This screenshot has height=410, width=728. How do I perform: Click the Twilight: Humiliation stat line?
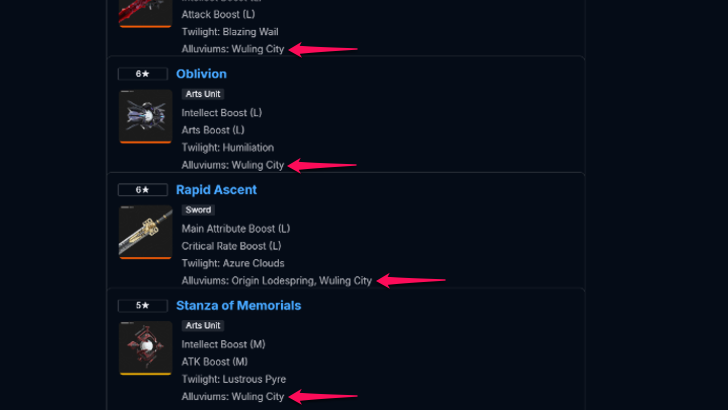[227, 148]
